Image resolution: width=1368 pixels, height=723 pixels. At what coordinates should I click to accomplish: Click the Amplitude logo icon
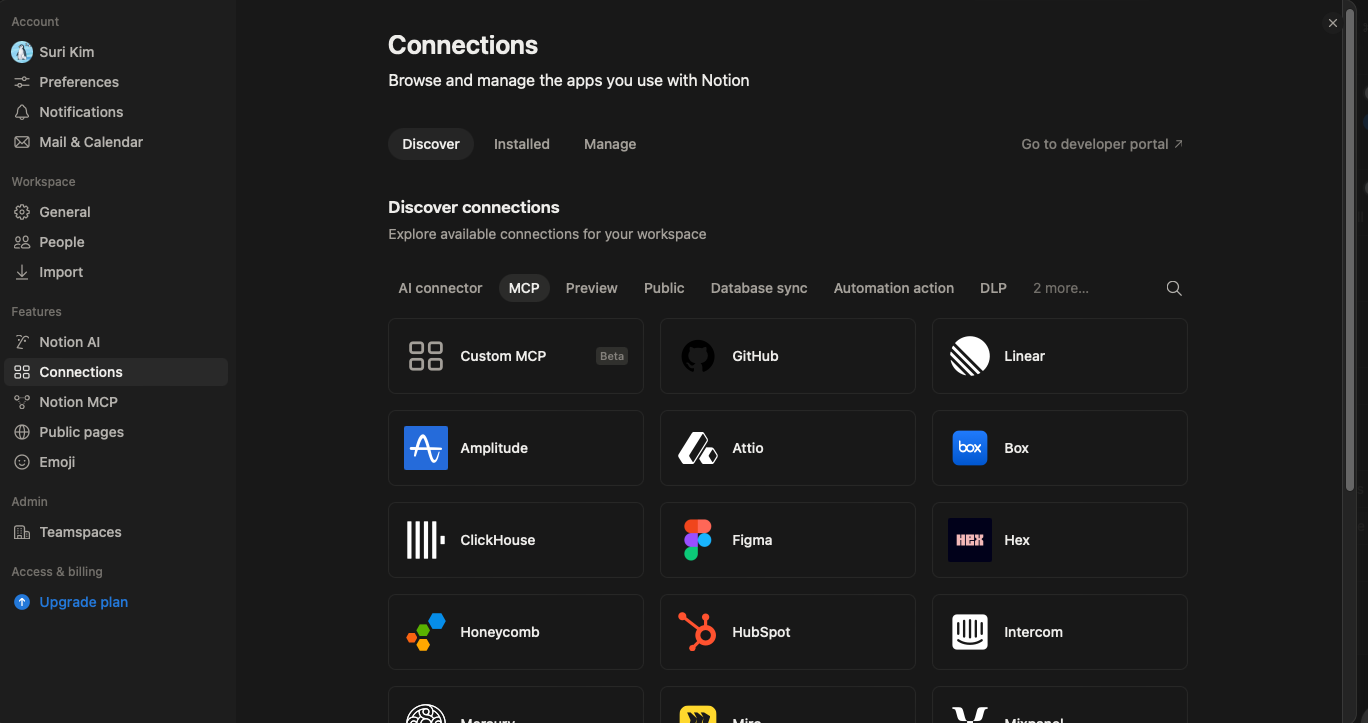click(x=426, y=448)
